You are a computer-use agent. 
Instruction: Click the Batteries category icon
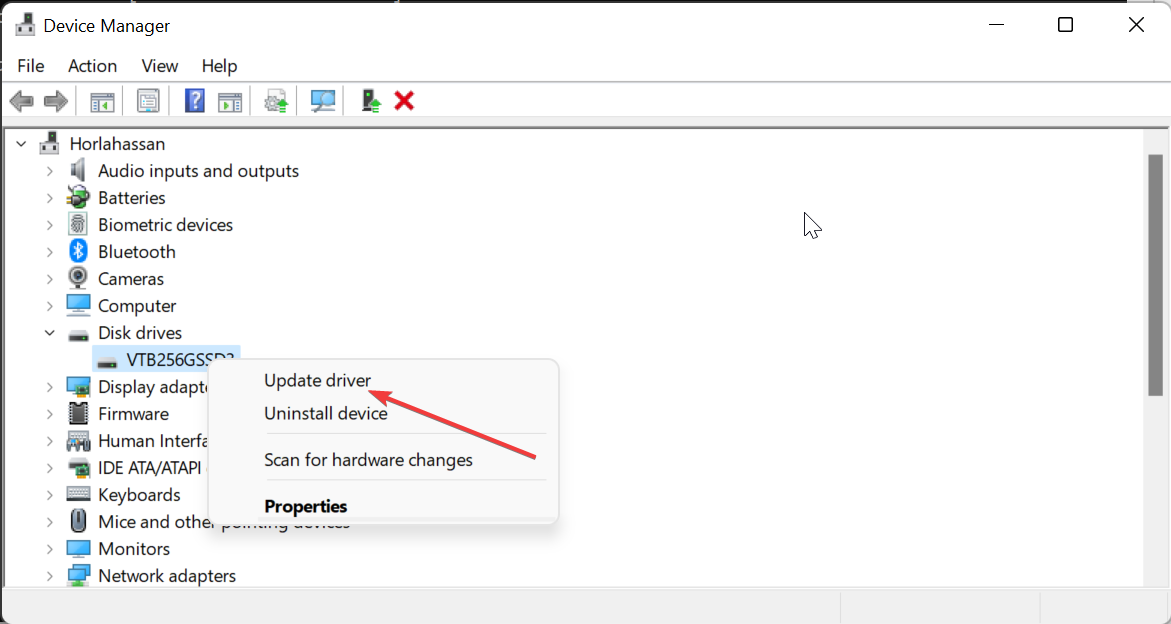[x=78, y=198]
